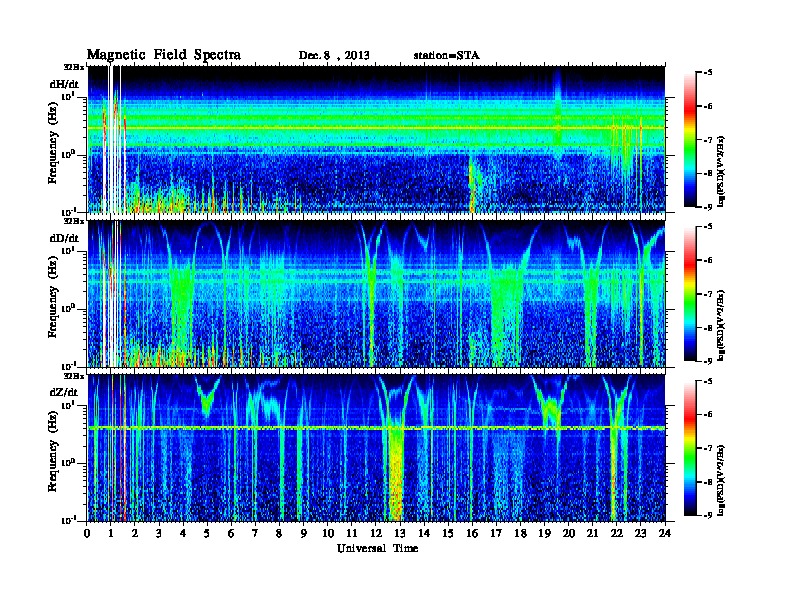Click hour tick label "0" on time axis
The height and width of the screenshot is (612, 792).
(87, 533)
